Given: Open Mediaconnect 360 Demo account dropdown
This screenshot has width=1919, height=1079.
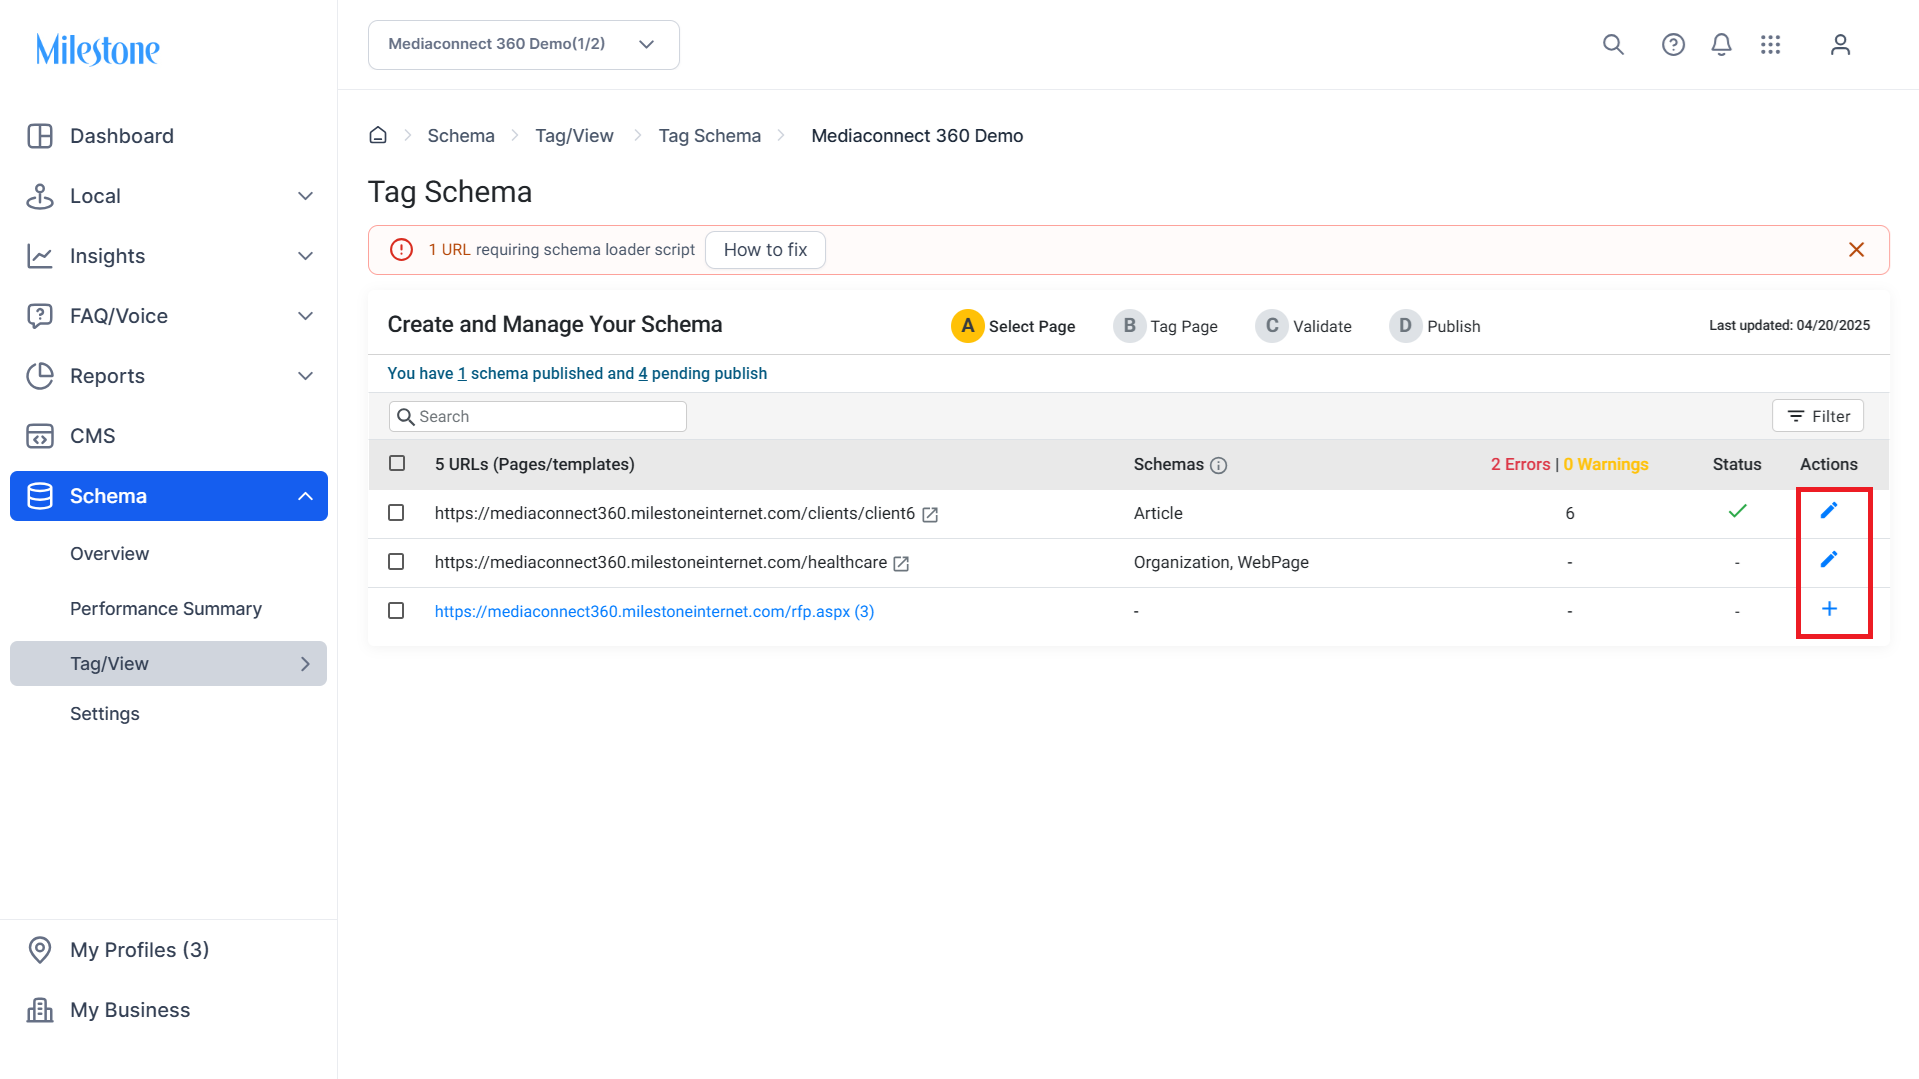Looking at the screenshot, I should [x=524, y=45].
